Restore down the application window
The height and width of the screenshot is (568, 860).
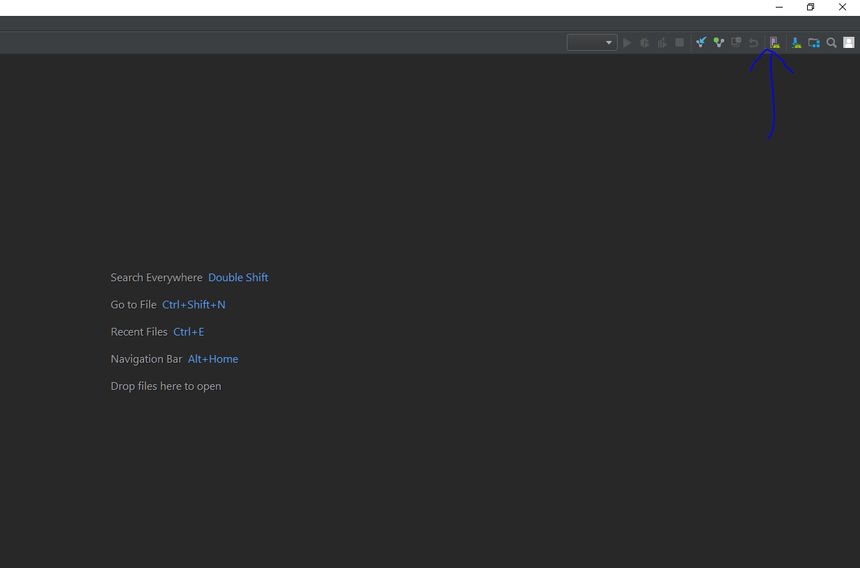[810, 8]
